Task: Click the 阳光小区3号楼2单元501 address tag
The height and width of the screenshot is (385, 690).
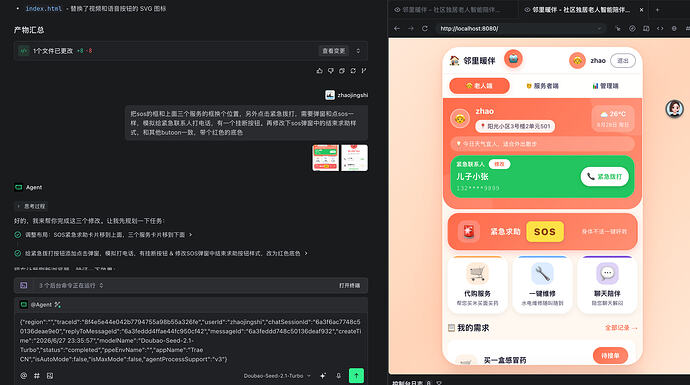Action: [x=515, y=126]
